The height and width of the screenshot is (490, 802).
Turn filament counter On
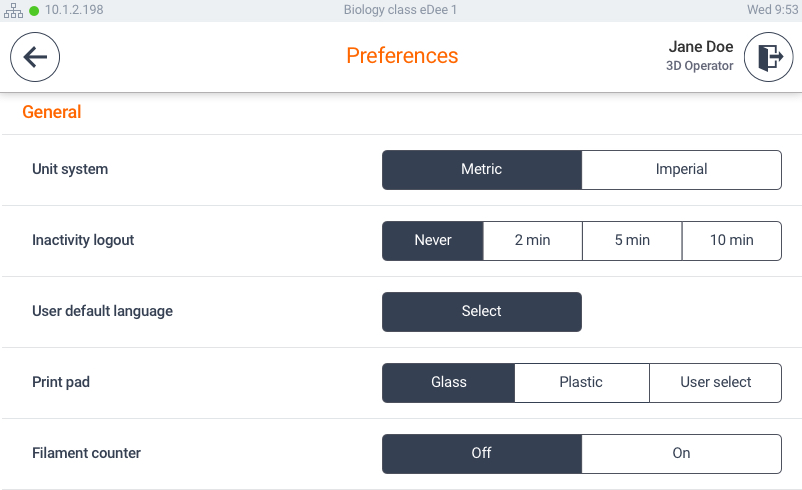pyautogui.click(x=681, y=454)
